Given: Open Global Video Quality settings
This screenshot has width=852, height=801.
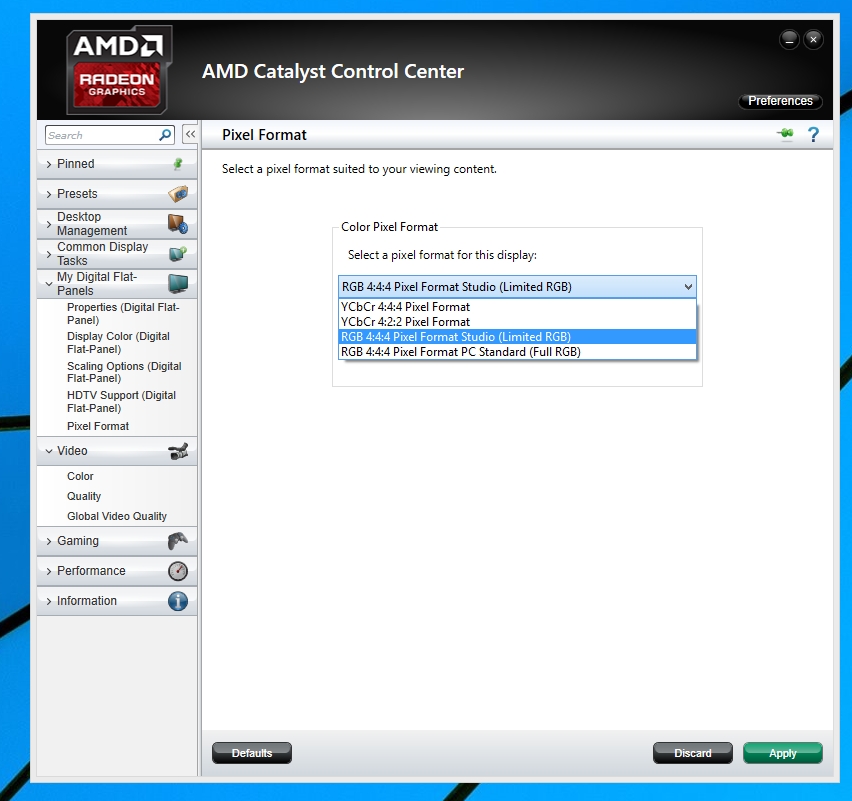Looking at the screenshot, I should [x=117, y=516].
